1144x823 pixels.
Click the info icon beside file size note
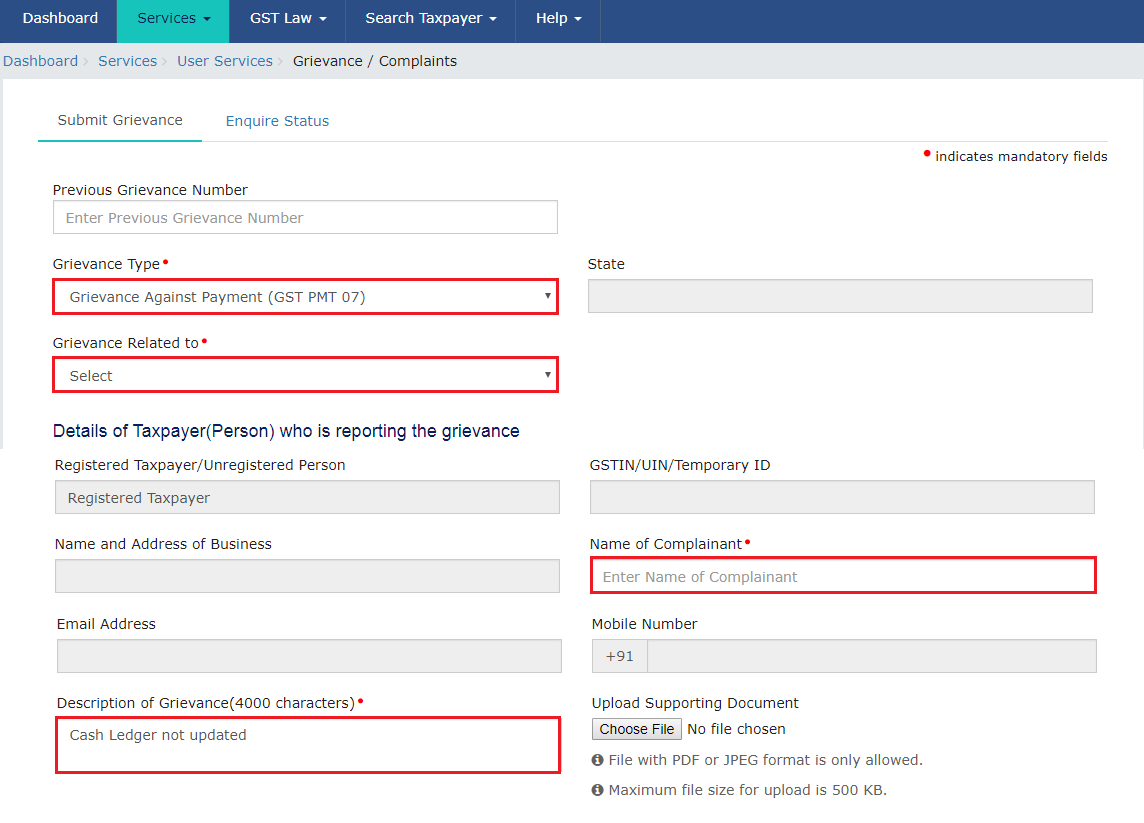tap(597, 791)
